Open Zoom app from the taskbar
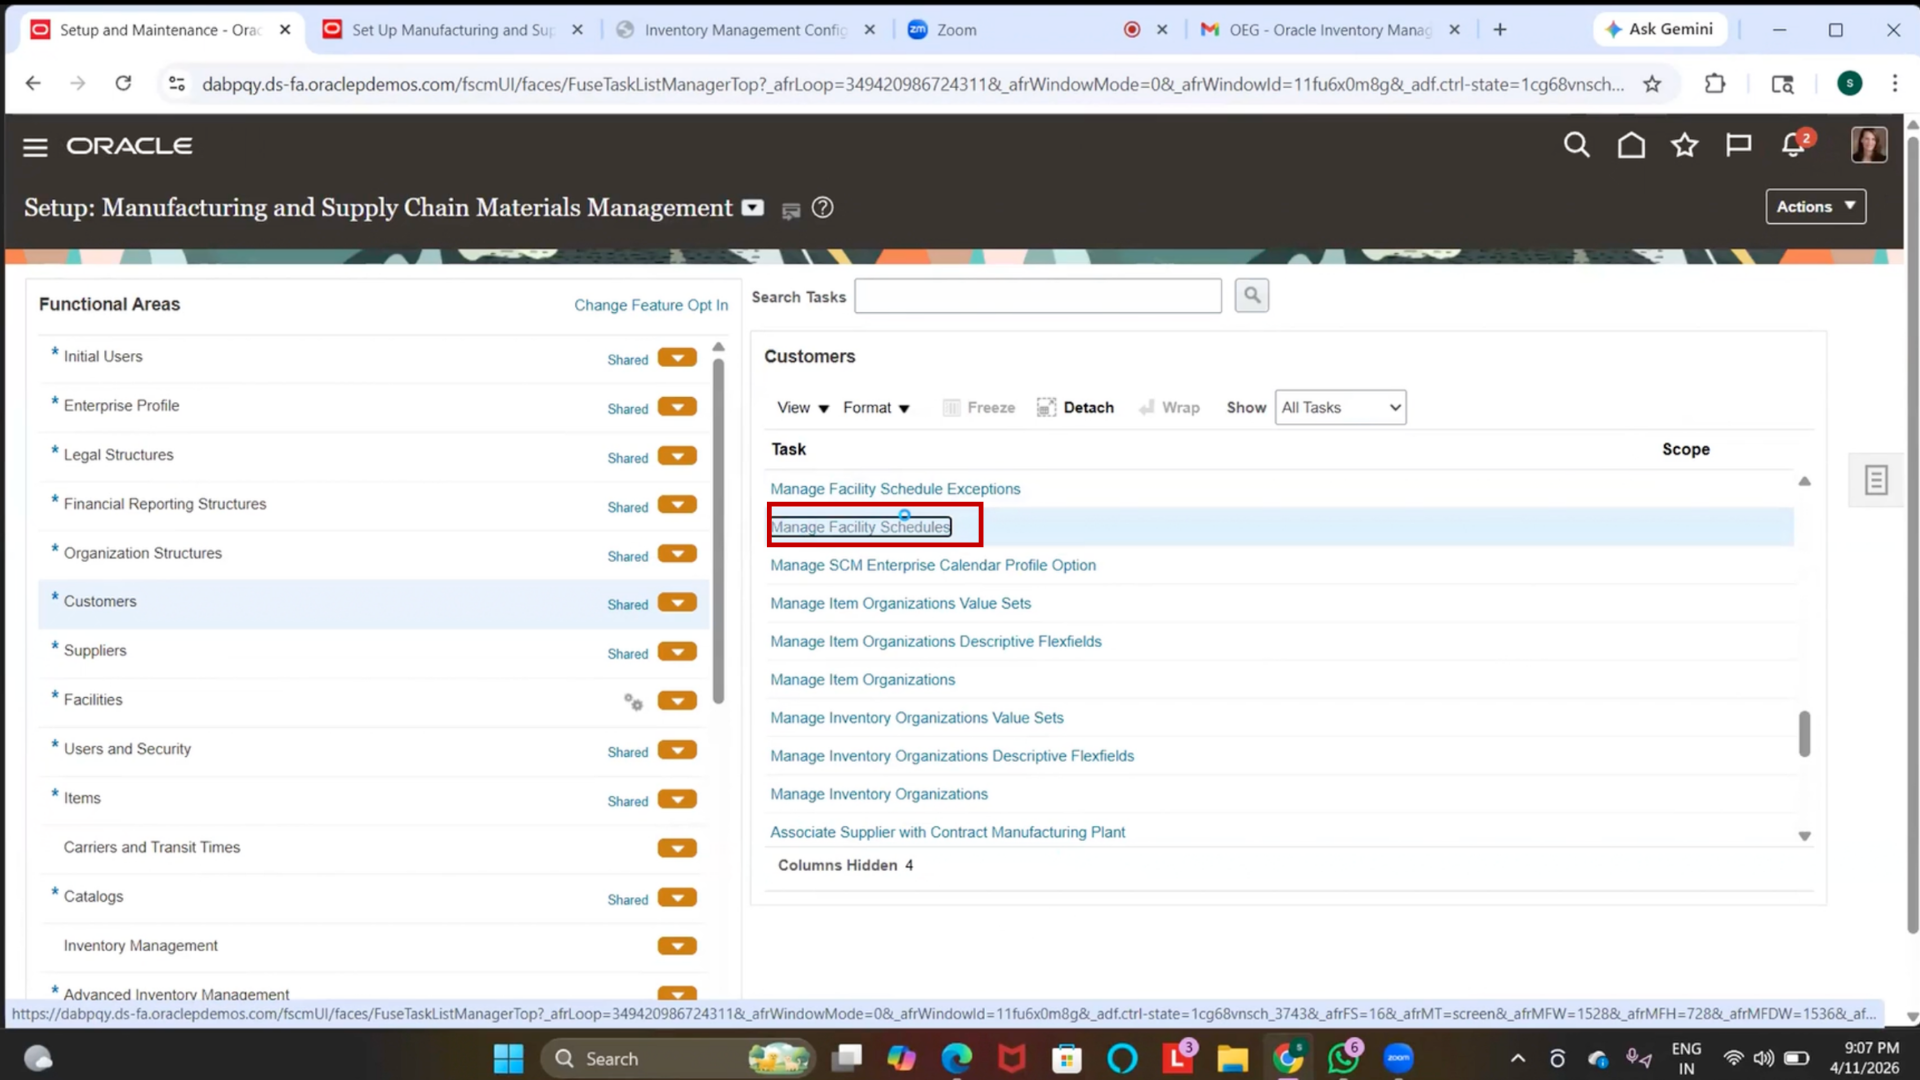The width and height of the screenshot is (1920, 1080). tap(1398, 1058)
